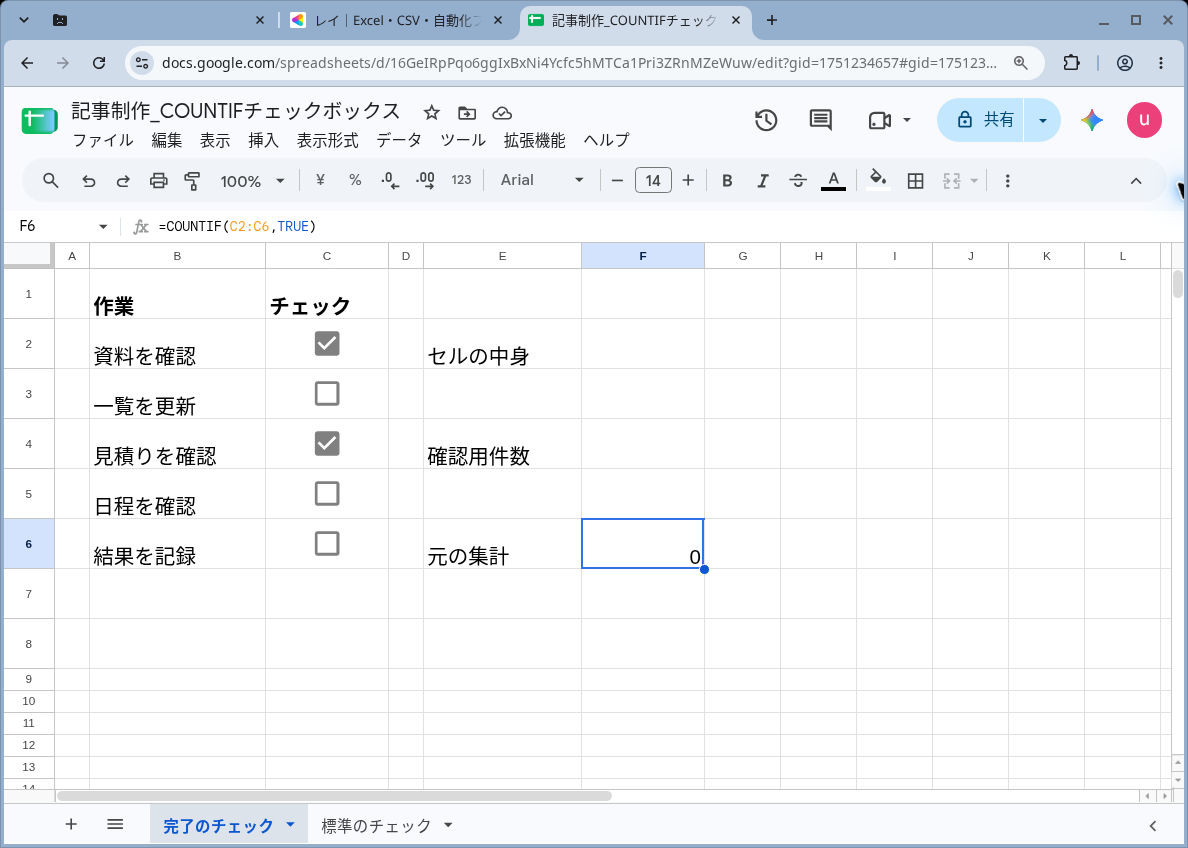Open the zoom 100% dropdown
The width and height of the screenshot is (1188, 848).
[x=252, y=180]
